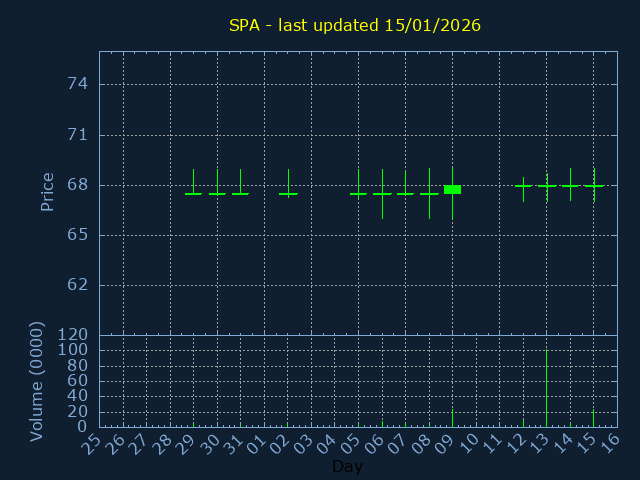Click the day 01 label on x-axis

click(256, 445)
